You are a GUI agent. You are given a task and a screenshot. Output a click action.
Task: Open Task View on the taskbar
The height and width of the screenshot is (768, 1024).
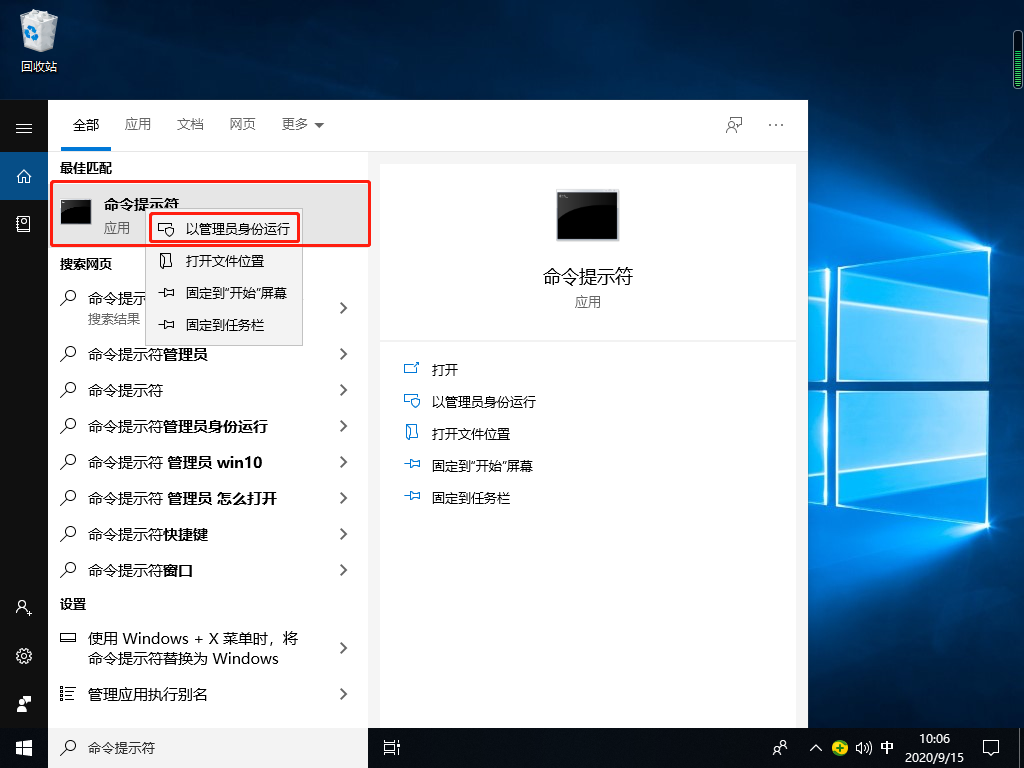(390, 747)
